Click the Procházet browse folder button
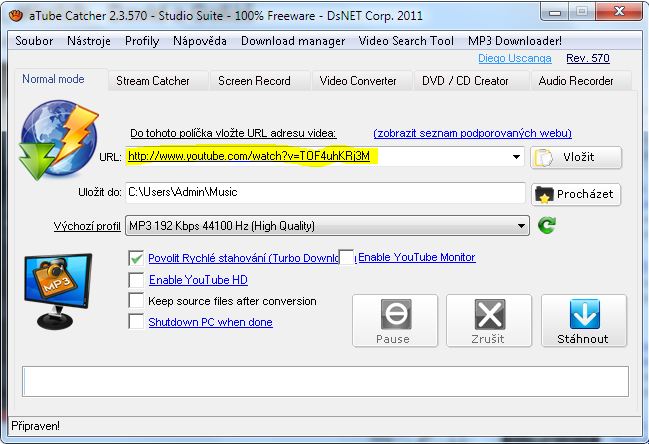The height and width of the screenshot is (444, 649). tap(576, 194)
